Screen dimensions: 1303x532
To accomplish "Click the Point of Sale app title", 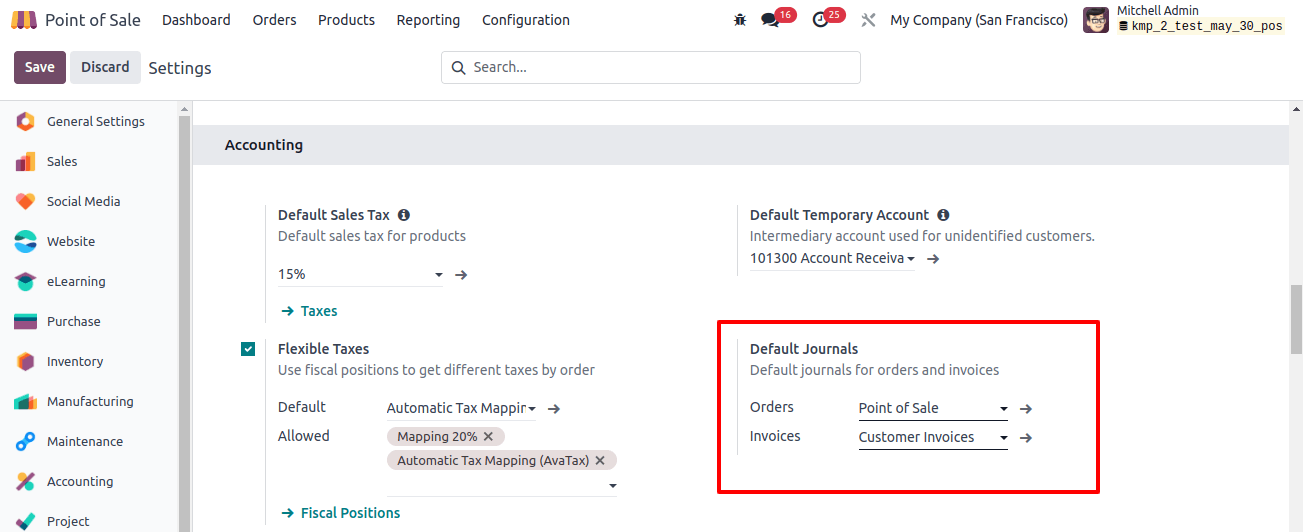I will click(x=93, y=20).
